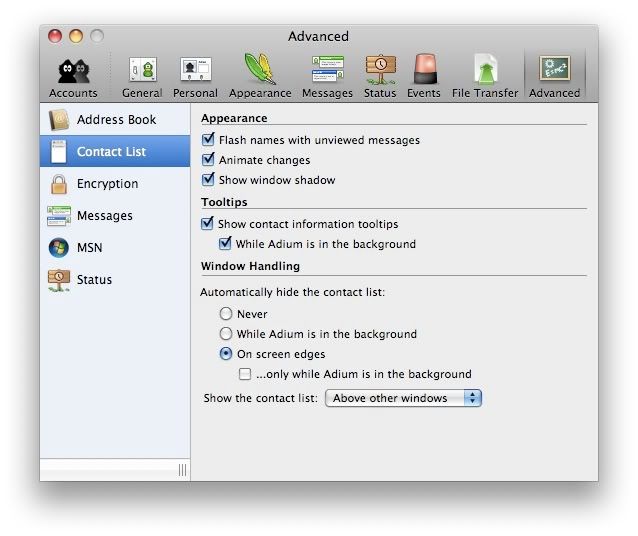This screenshot has width=638, height=536.
Task: Open Appearance preferences with feather icon
Action: point(260,75)
